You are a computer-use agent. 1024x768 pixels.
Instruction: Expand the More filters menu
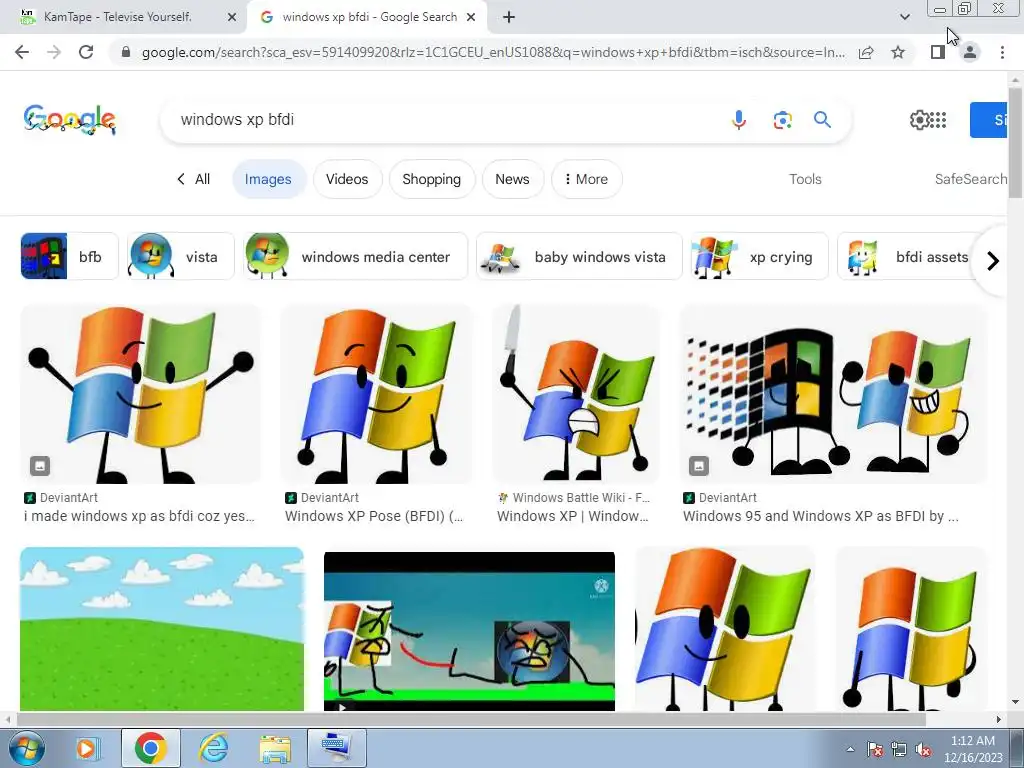tap(586, 179)
